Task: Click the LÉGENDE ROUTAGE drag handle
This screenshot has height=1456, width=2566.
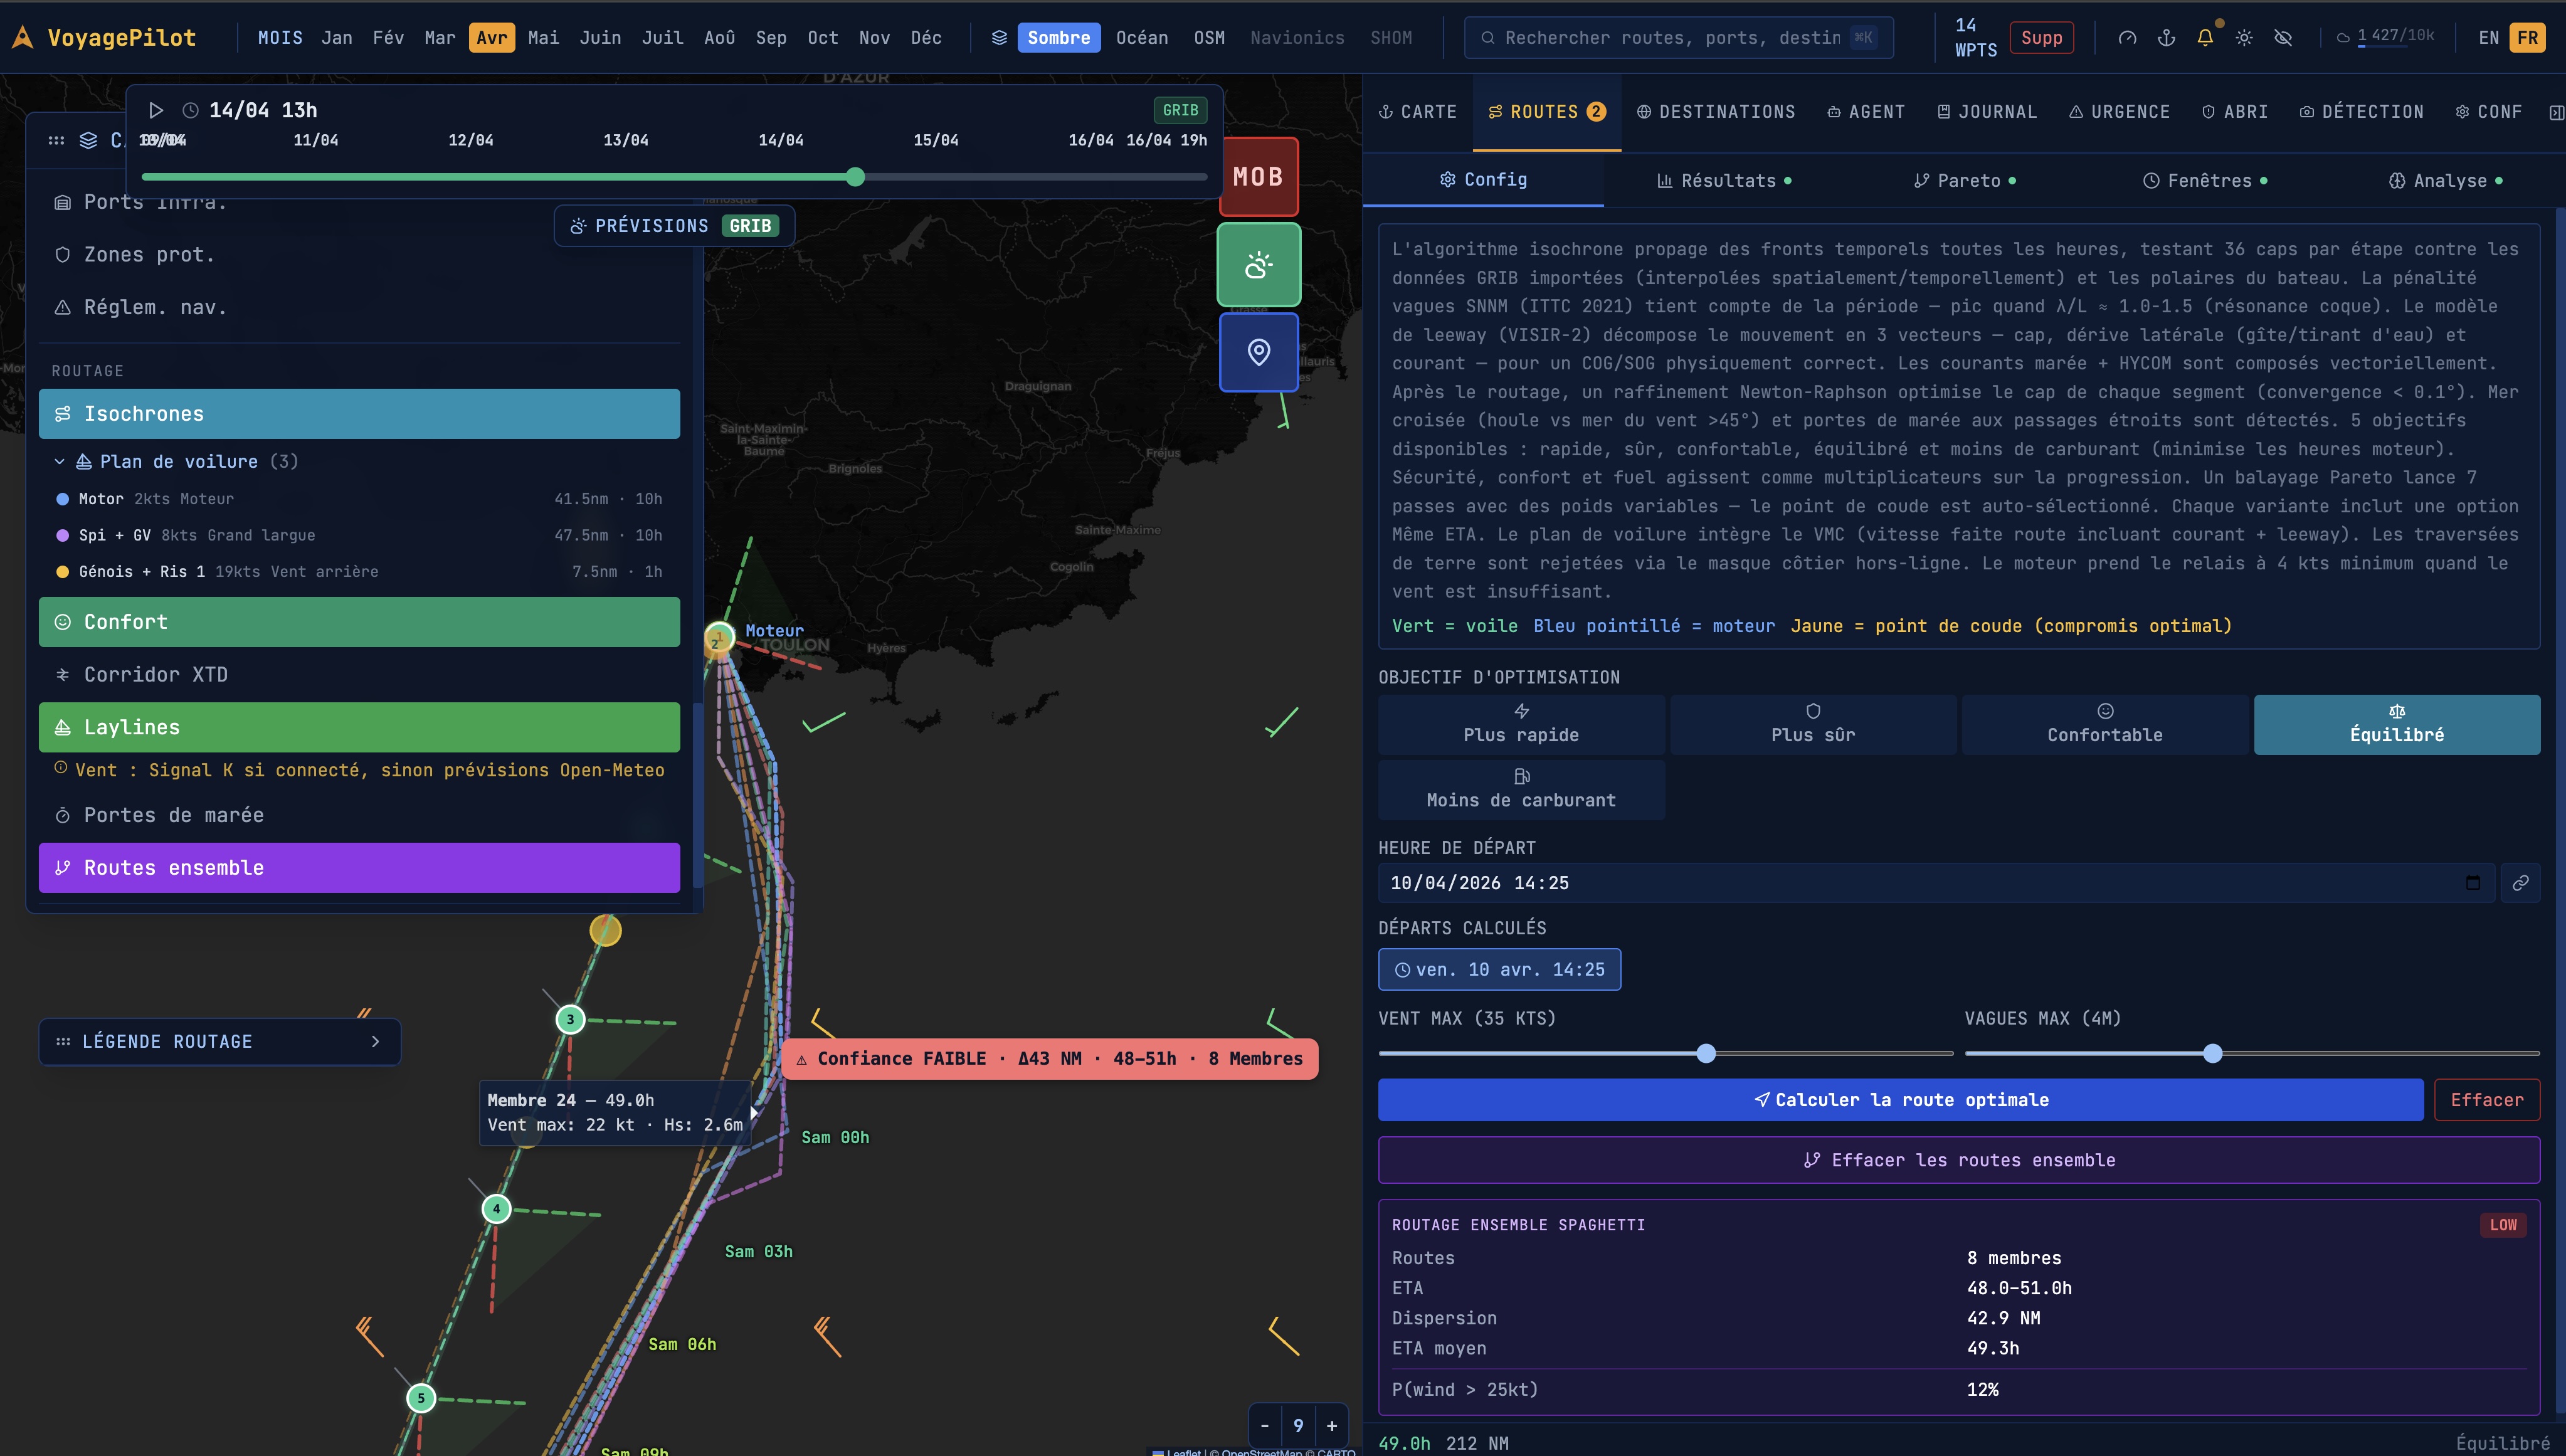Action: tap(63, 1042)
